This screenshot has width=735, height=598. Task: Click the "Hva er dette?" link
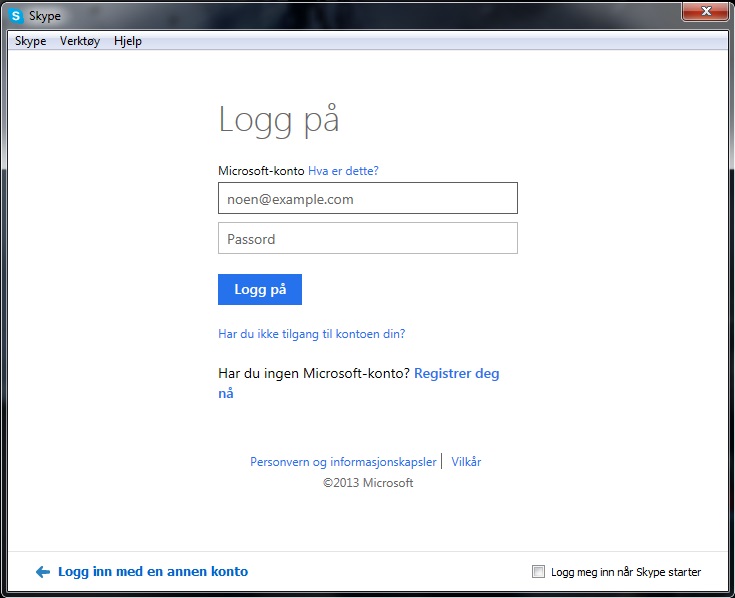tap(343, 171)
